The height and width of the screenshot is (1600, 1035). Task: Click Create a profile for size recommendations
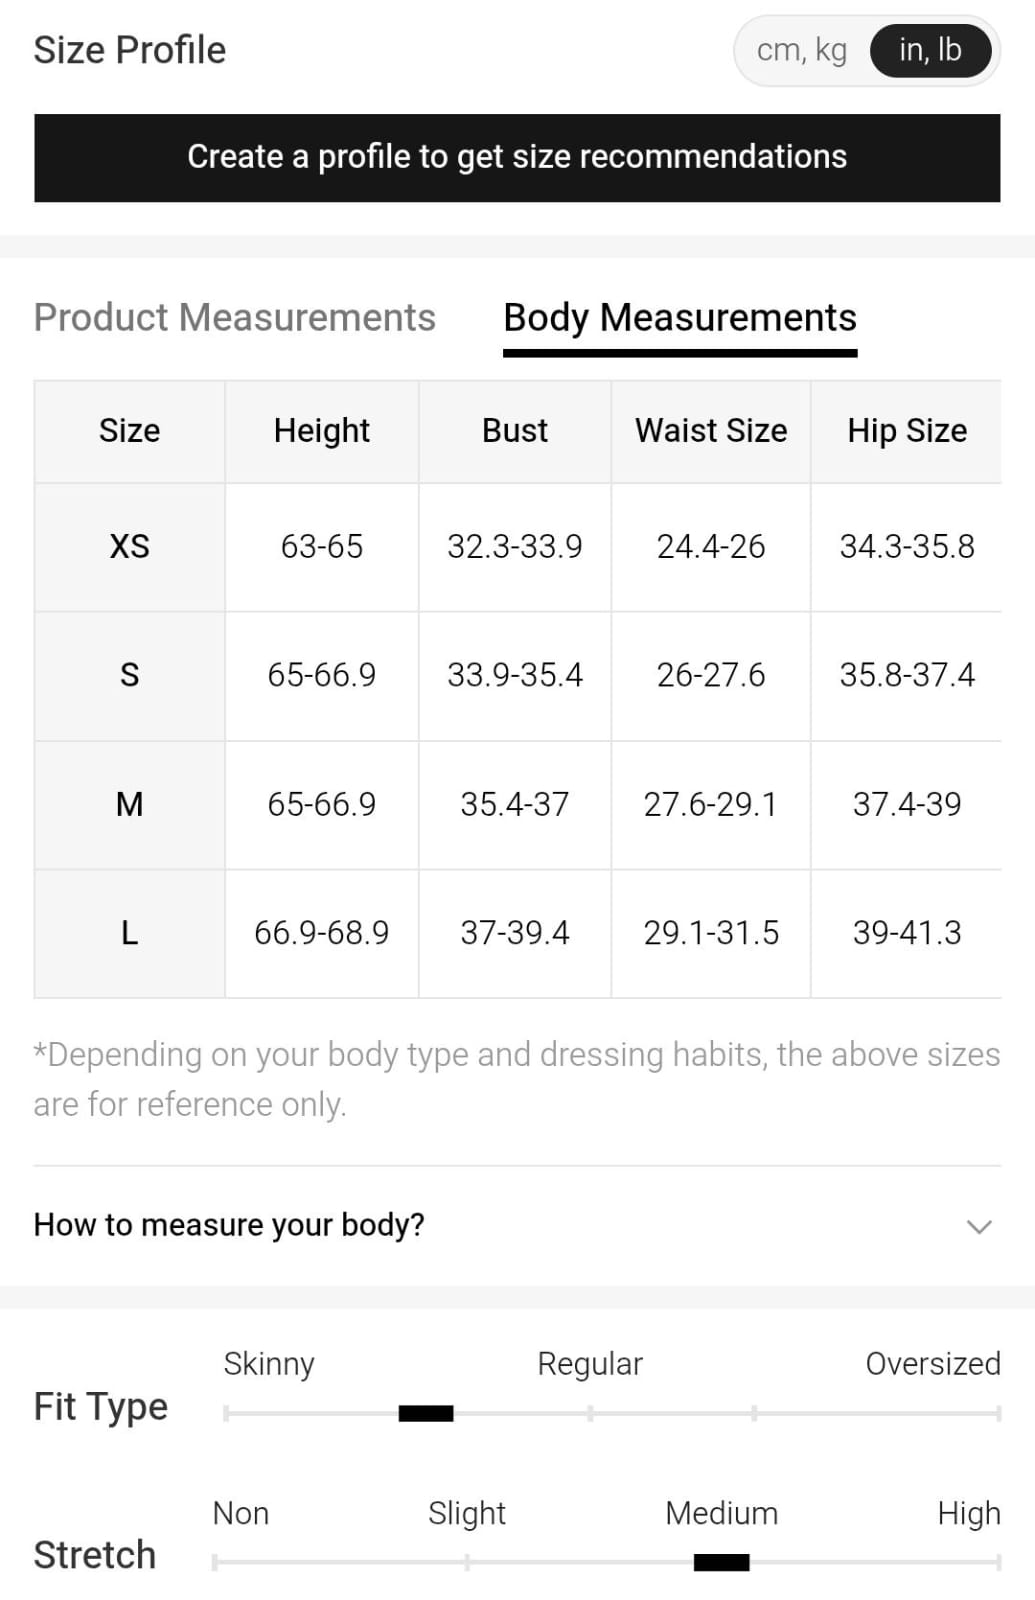pyautogui.click(x=517, y=157)
